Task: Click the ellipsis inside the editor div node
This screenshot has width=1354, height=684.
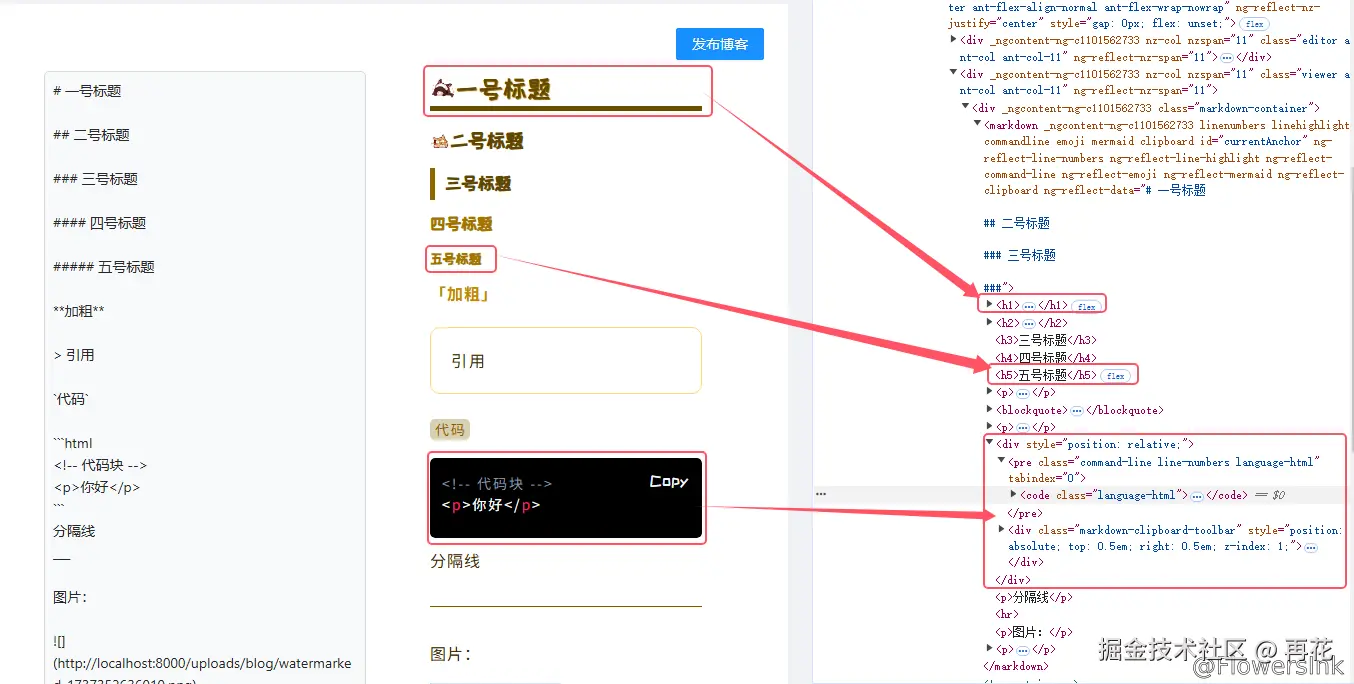Action: coord(1226,57)
